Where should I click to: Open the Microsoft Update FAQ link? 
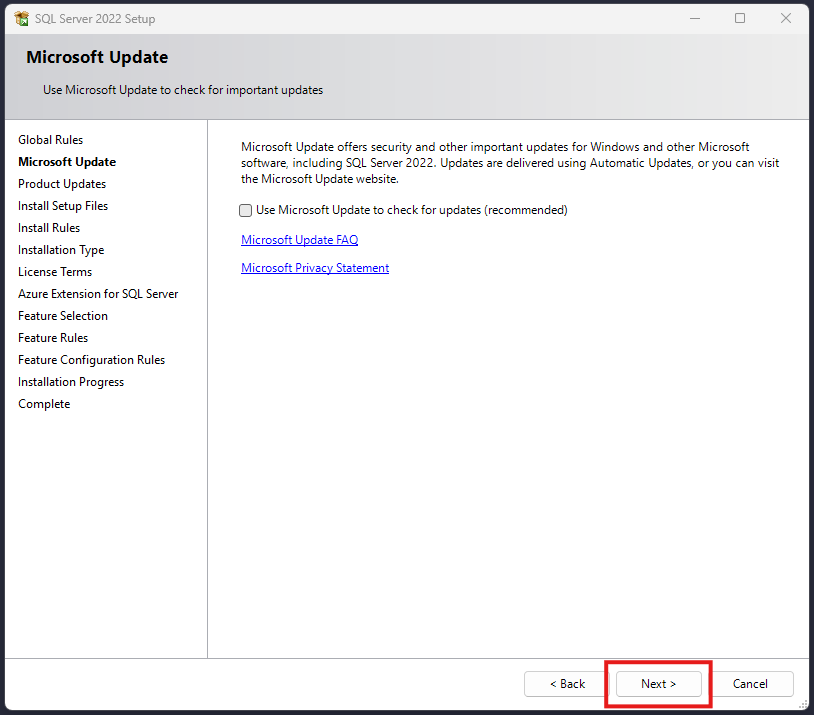(x=299, y=240)
